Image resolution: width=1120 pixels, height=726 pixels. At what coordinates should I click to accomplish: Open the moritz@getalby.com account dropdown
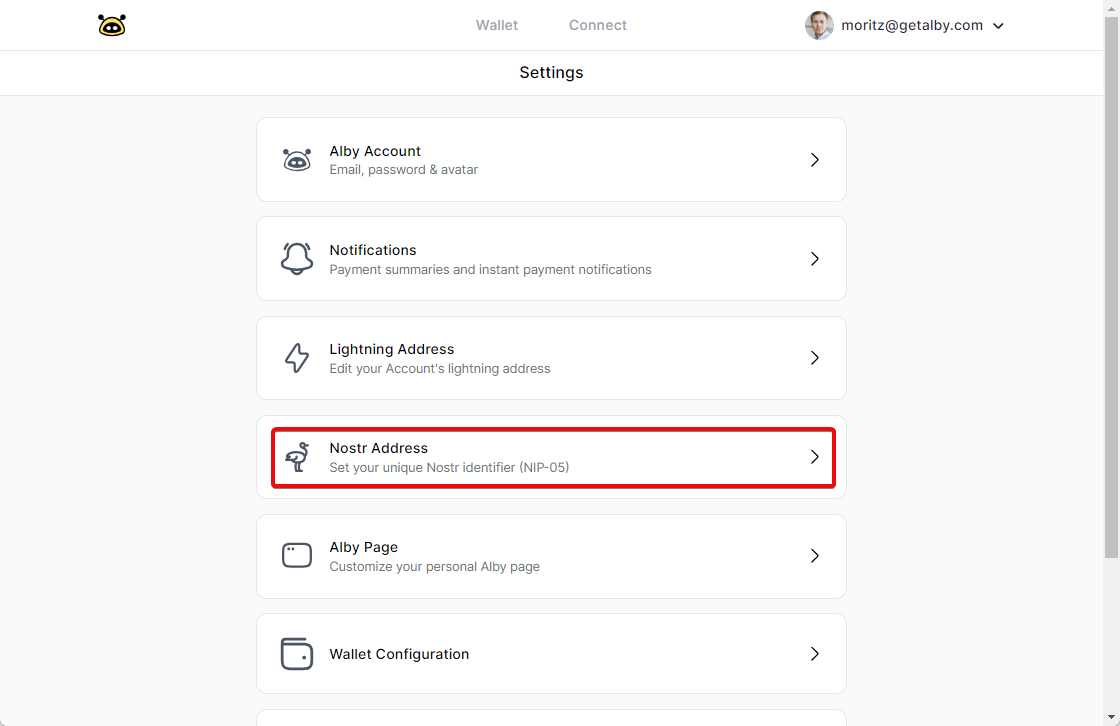tap(997, 26)
